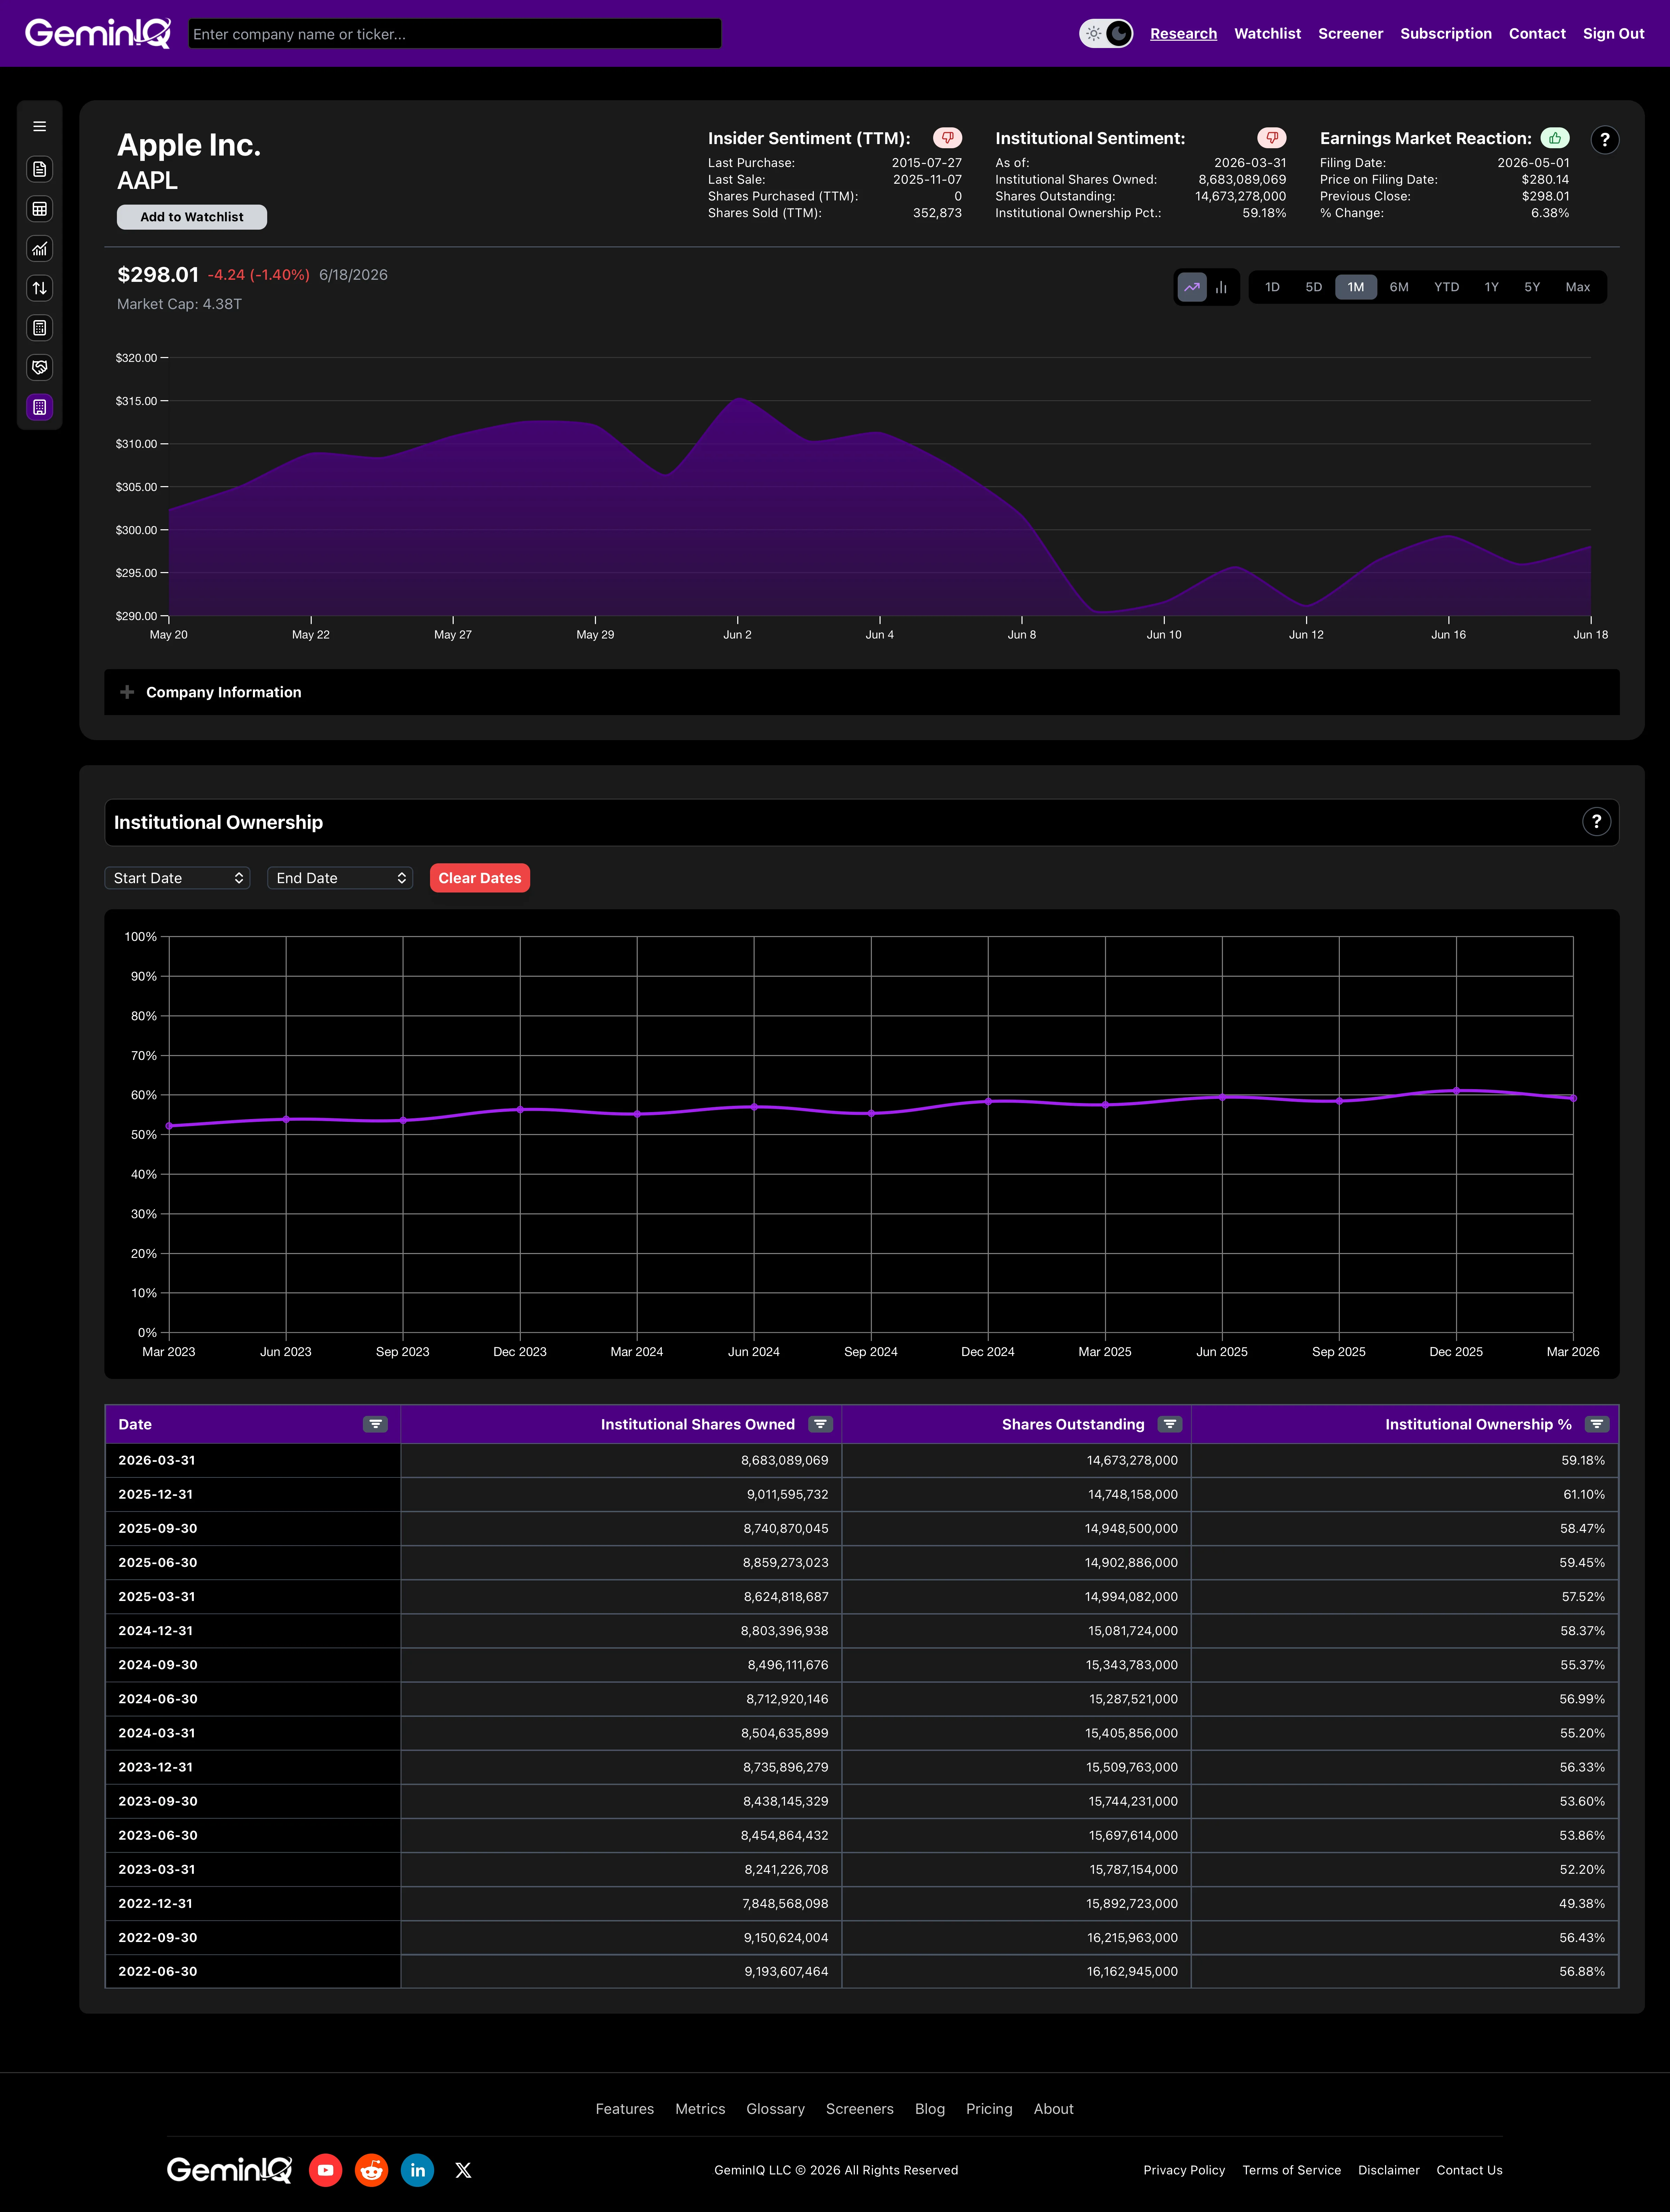1670x2212 pixels.
Task: Open the Glossary footer link
Action: [x=776, y=2109]
